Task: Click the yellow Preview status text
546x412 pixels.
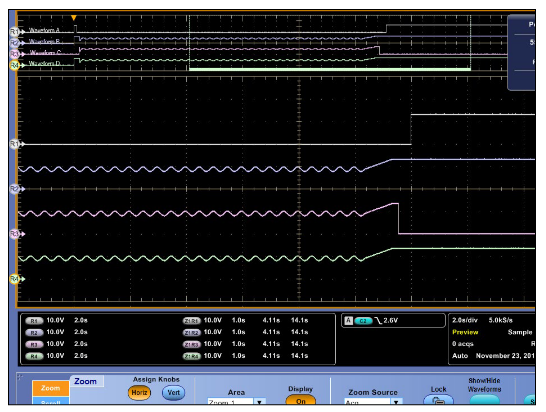Action: [465, 332]
